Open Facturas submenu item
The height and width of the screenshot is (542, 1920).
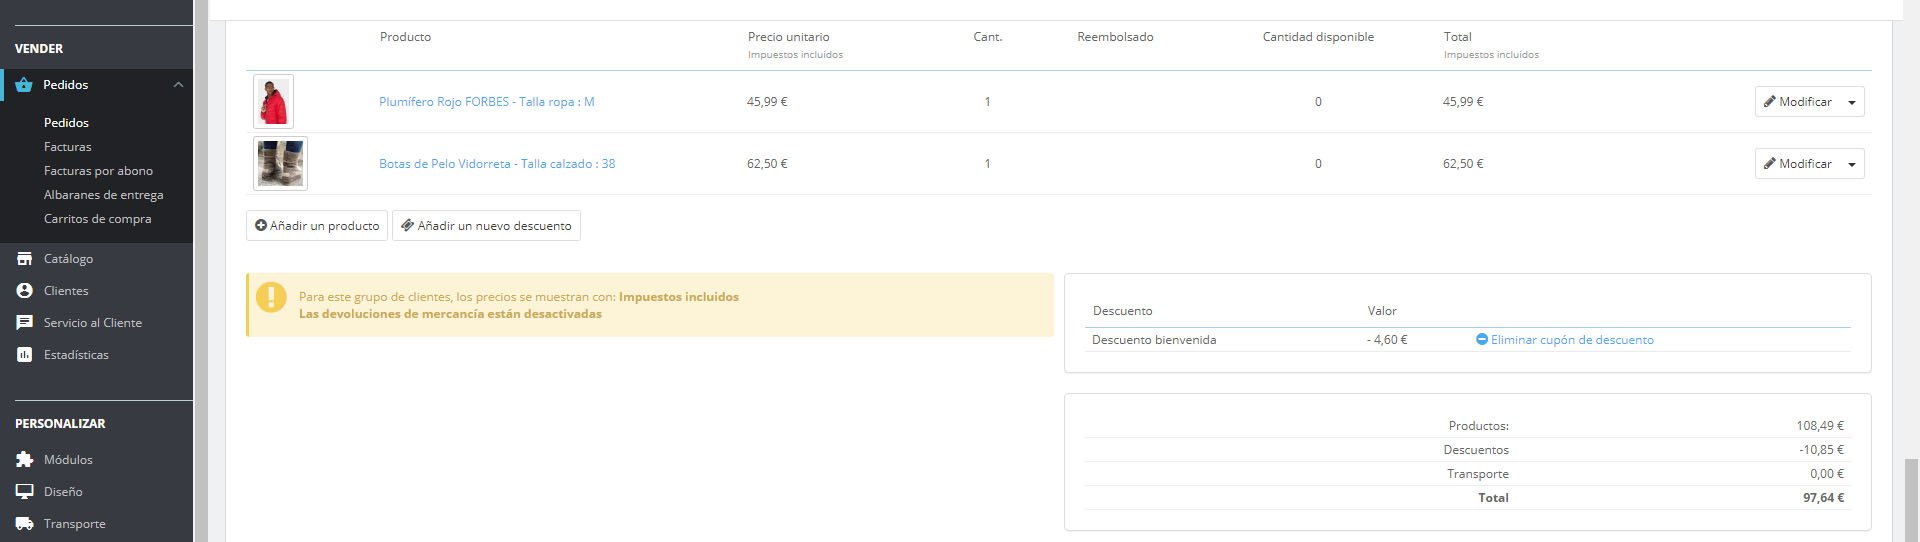(x=67, y=147)
